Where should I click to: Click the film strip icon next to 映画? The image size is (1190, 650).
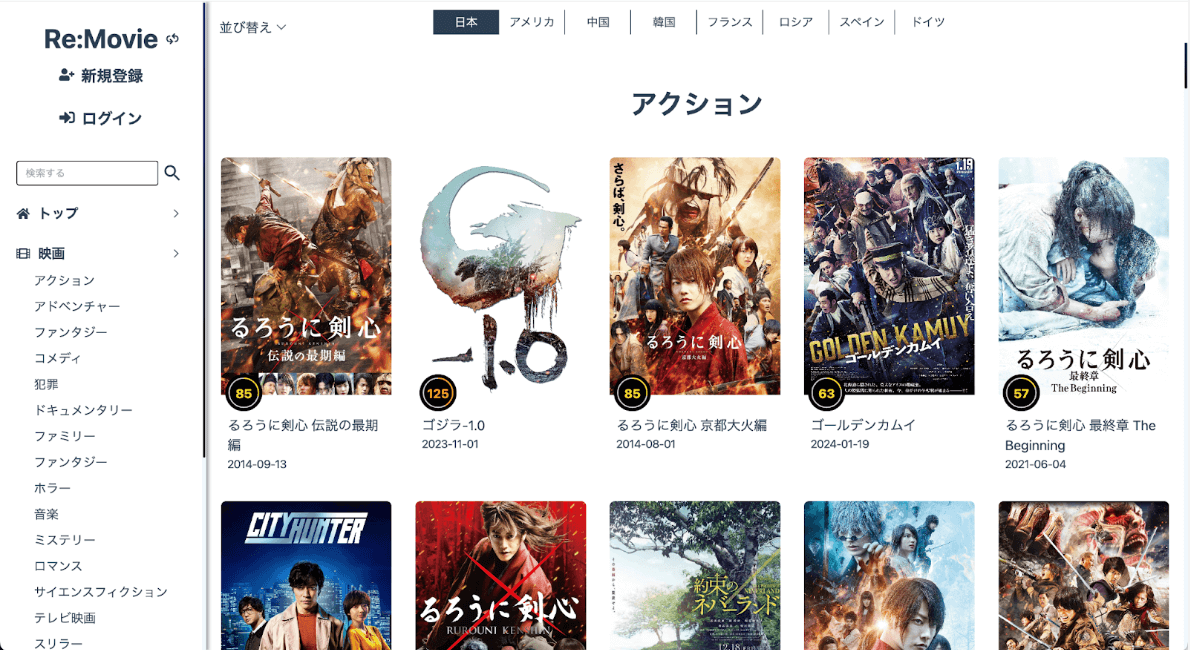pos(24,254)
